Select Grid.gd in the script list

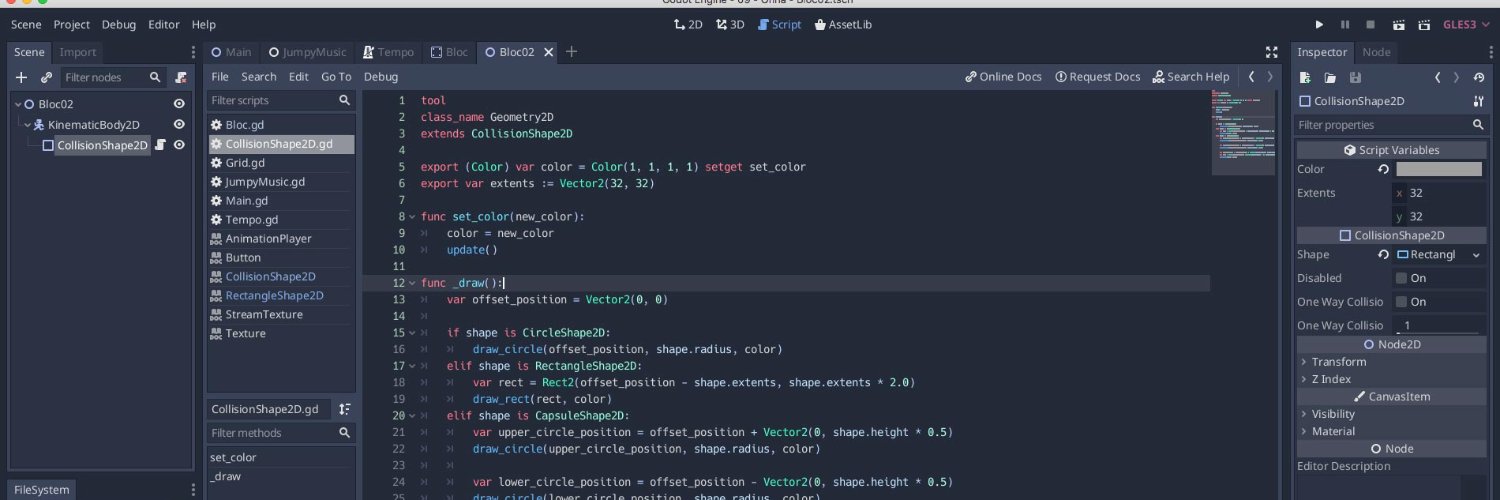281,163
